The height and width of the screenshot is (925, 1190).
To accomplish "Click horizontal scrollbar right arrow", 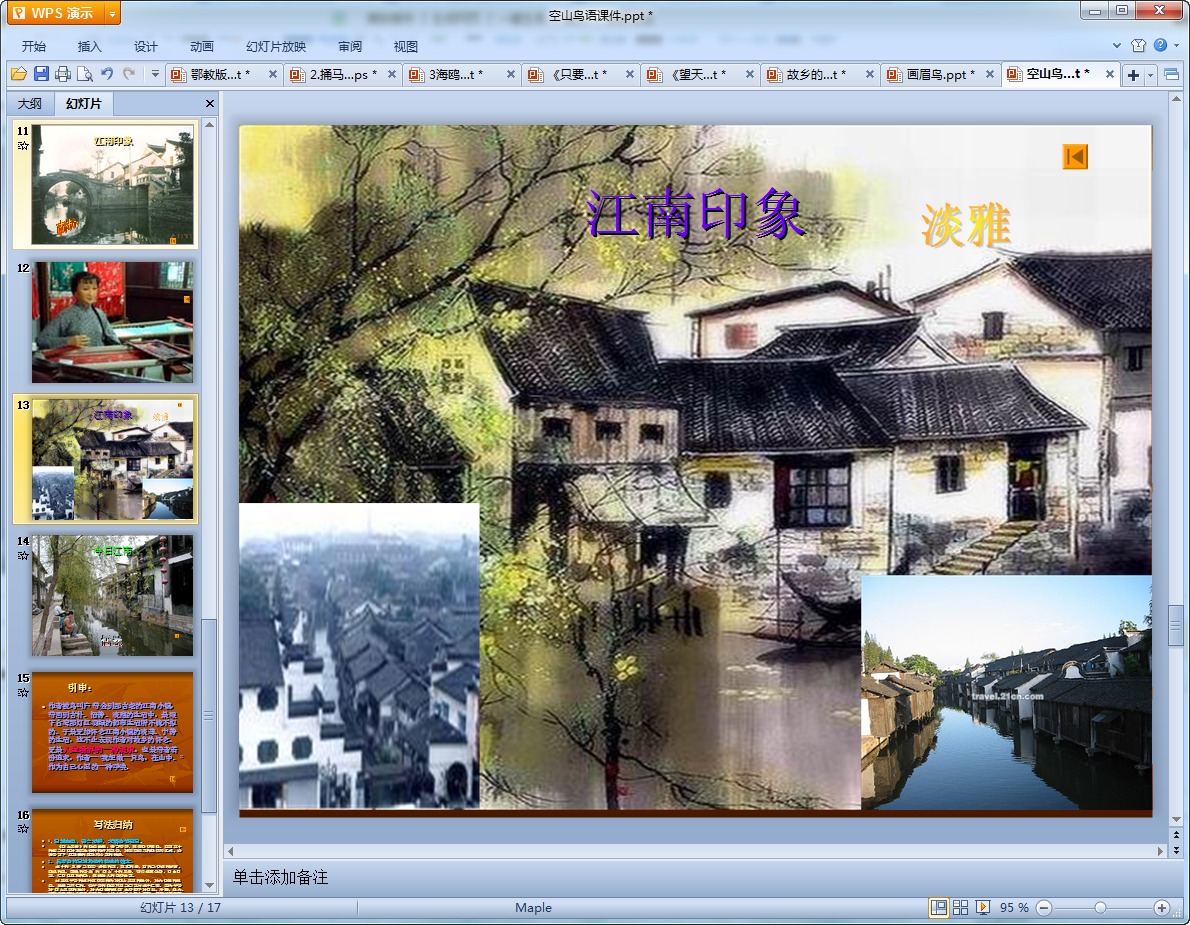I will click(x=1160, y=851).
